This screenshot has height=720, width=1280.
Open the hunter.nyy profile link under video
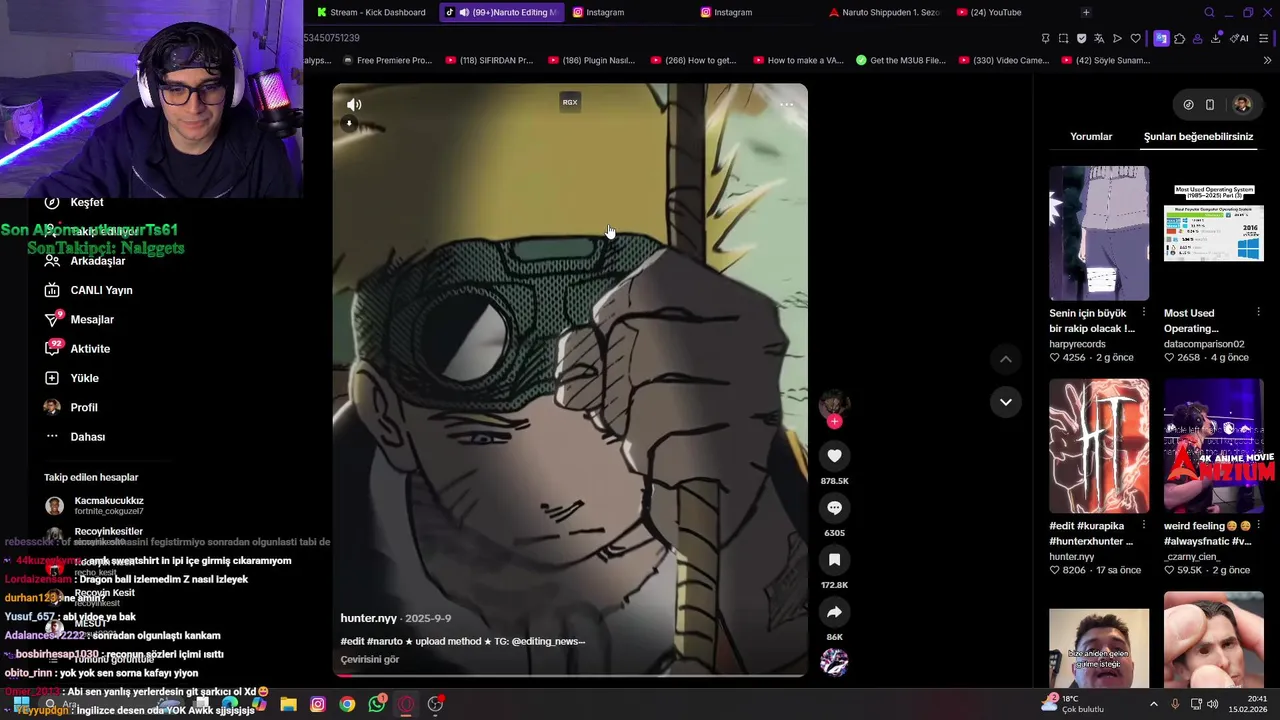pyautogui.click(x=368, y=618)
